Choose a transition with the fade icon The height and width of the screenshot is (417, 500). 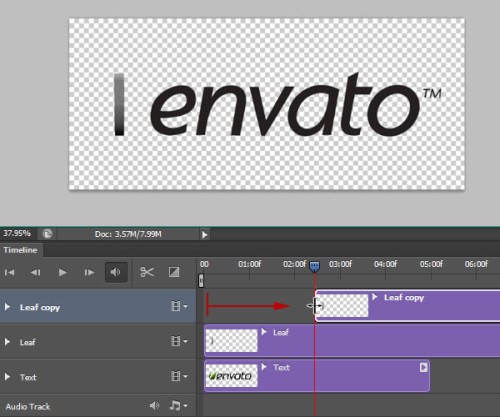(x=174, y=272)
